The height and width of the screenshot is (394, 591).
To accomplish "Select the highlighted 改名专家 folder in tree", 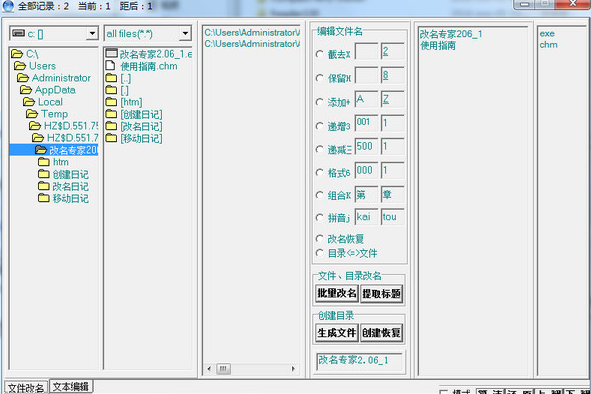I will click(x=54, y=150).
